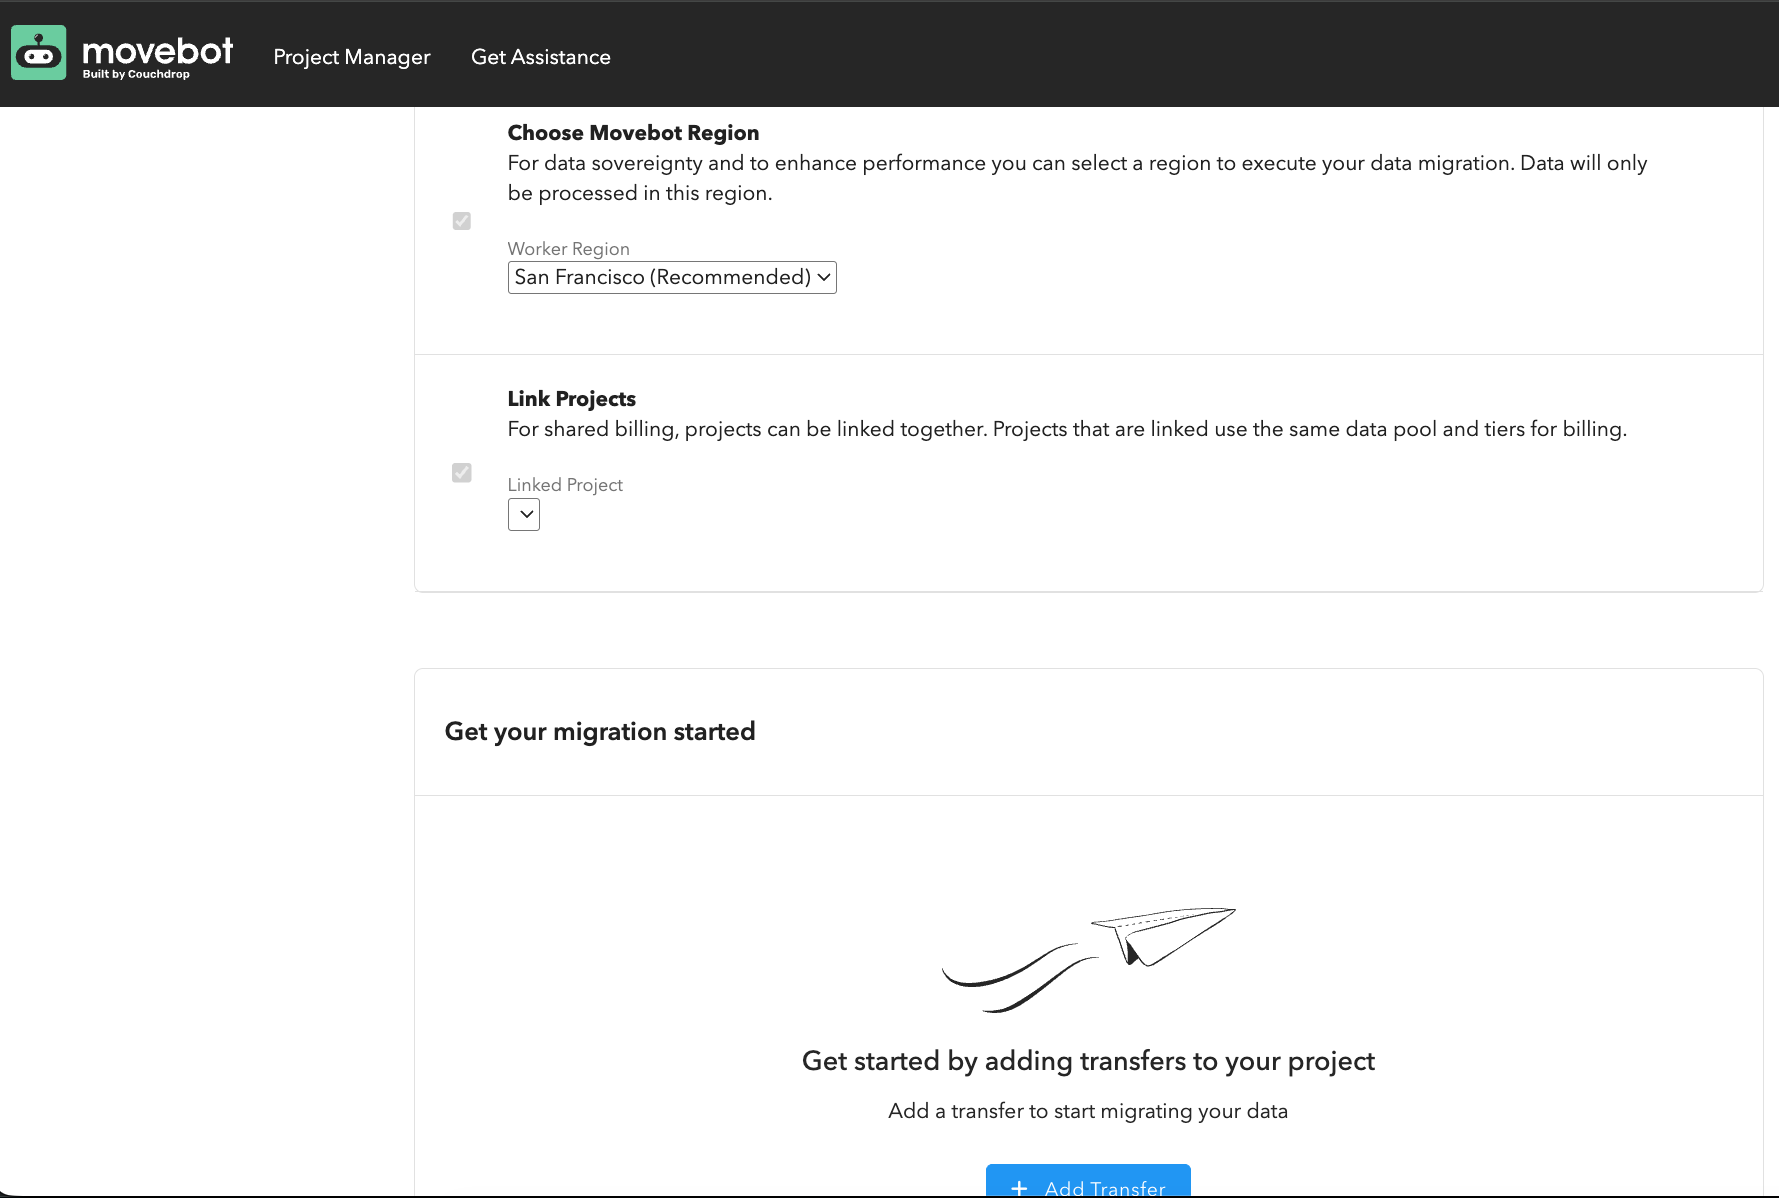Click the Movebot robot logo icon

point(38,53)
